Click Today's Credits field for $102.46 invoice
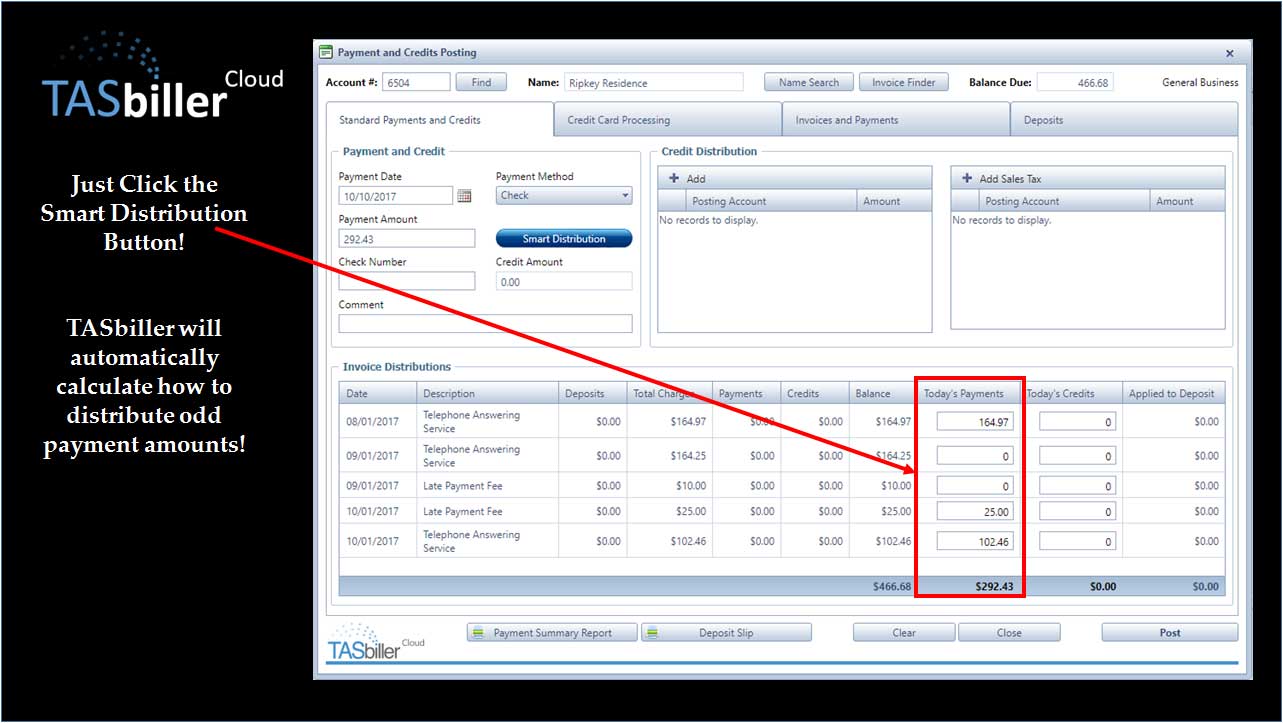Viewport: 1283px width, 723px height. tap(1078, 542)
